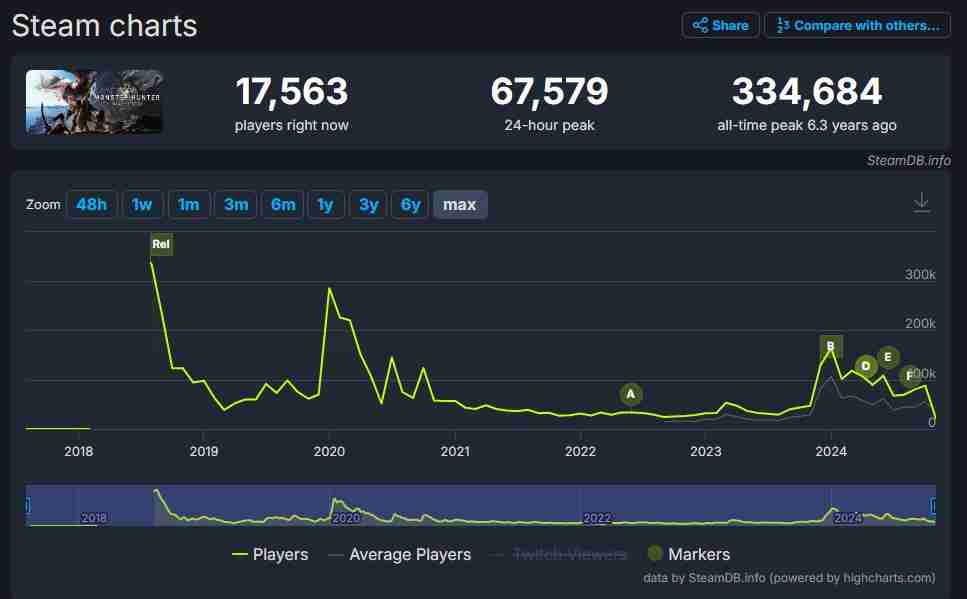This screenshot has height=599, width=967.
Task: Set zoom to 6m
Action: (x=283, y=205)
